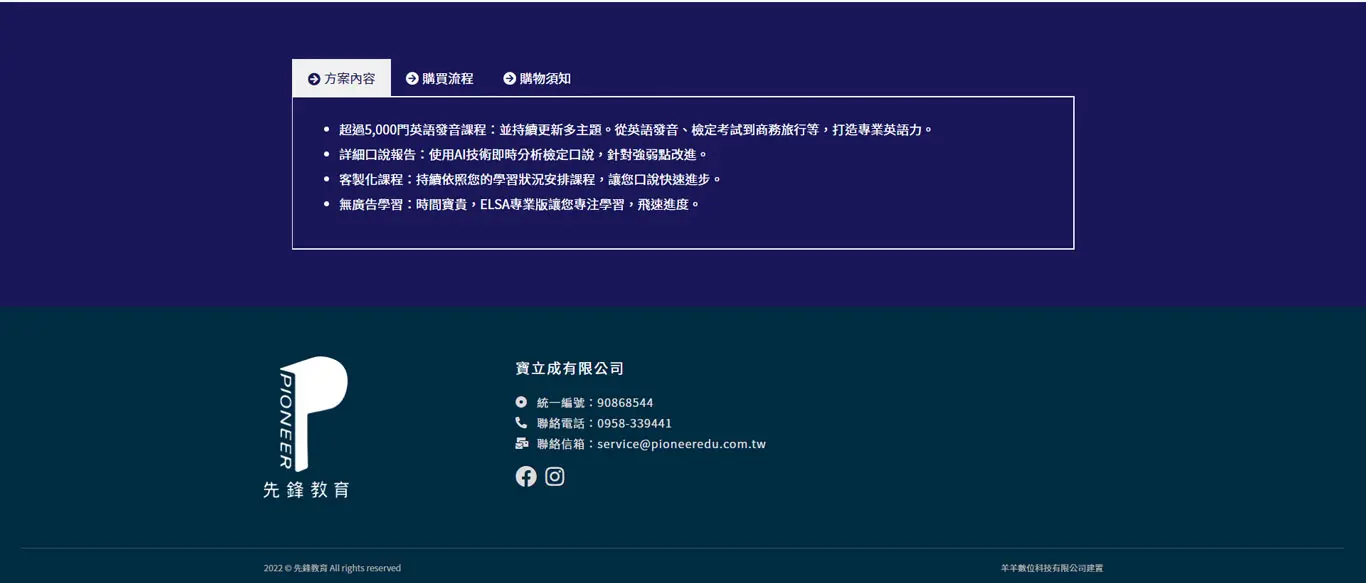
Task: Click the mail icon beside 聯絡信箱
Action: point(521,443)
